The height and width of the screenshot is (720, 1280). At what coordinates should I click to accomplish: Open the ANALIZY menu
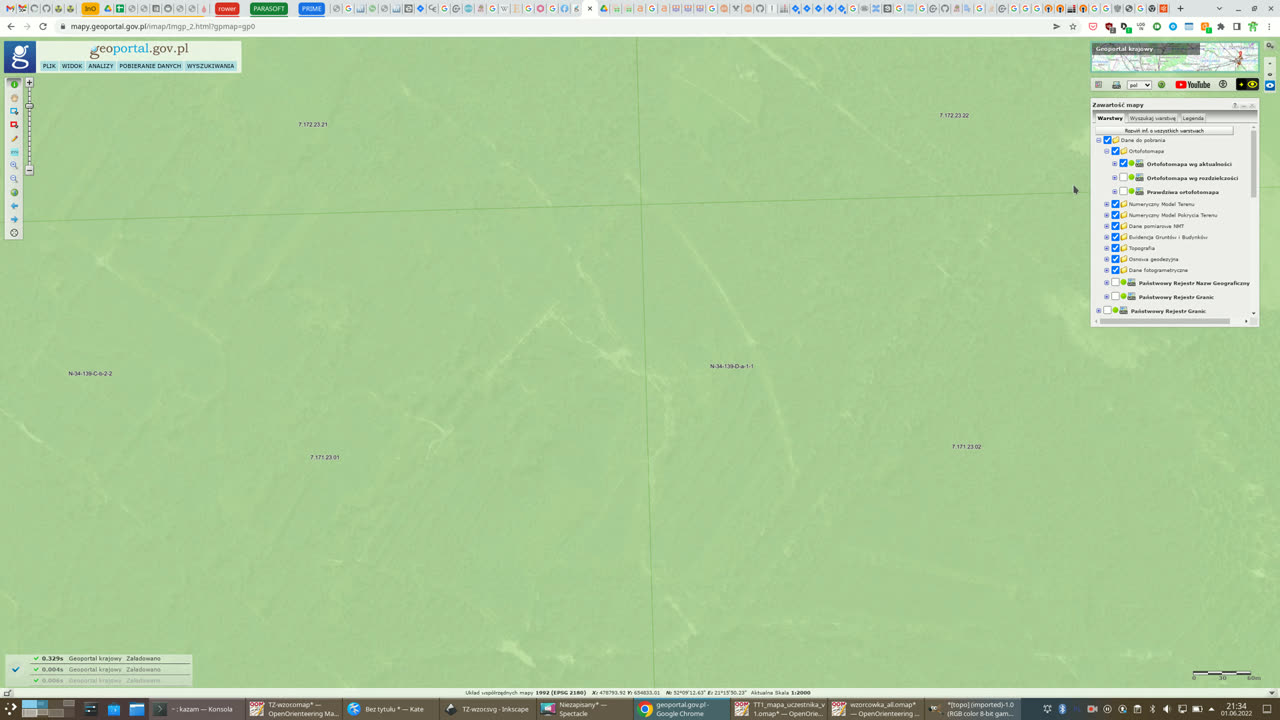tap(101, 66)
